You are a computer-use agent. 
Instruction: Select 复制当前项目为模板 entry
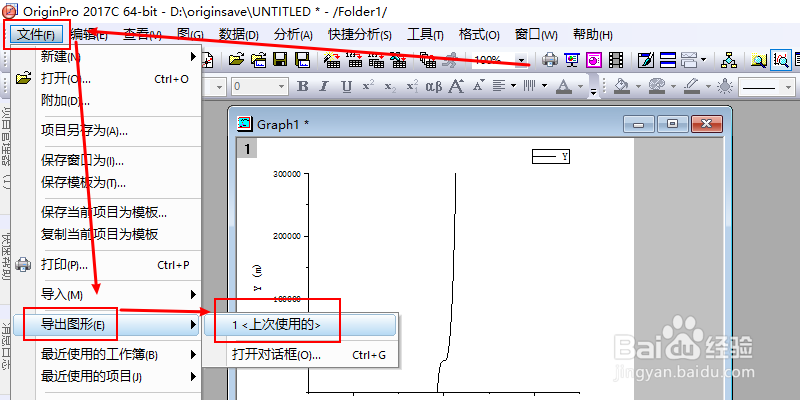(x=107, y=234)
